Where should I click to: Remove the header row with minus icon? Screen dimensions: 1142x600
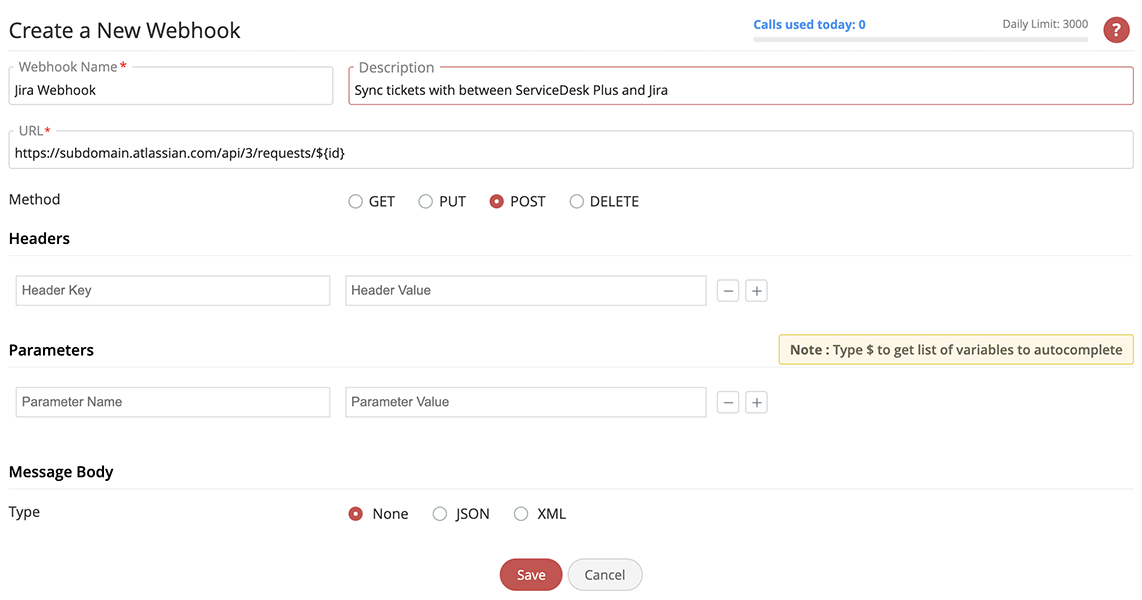[728, 291]
